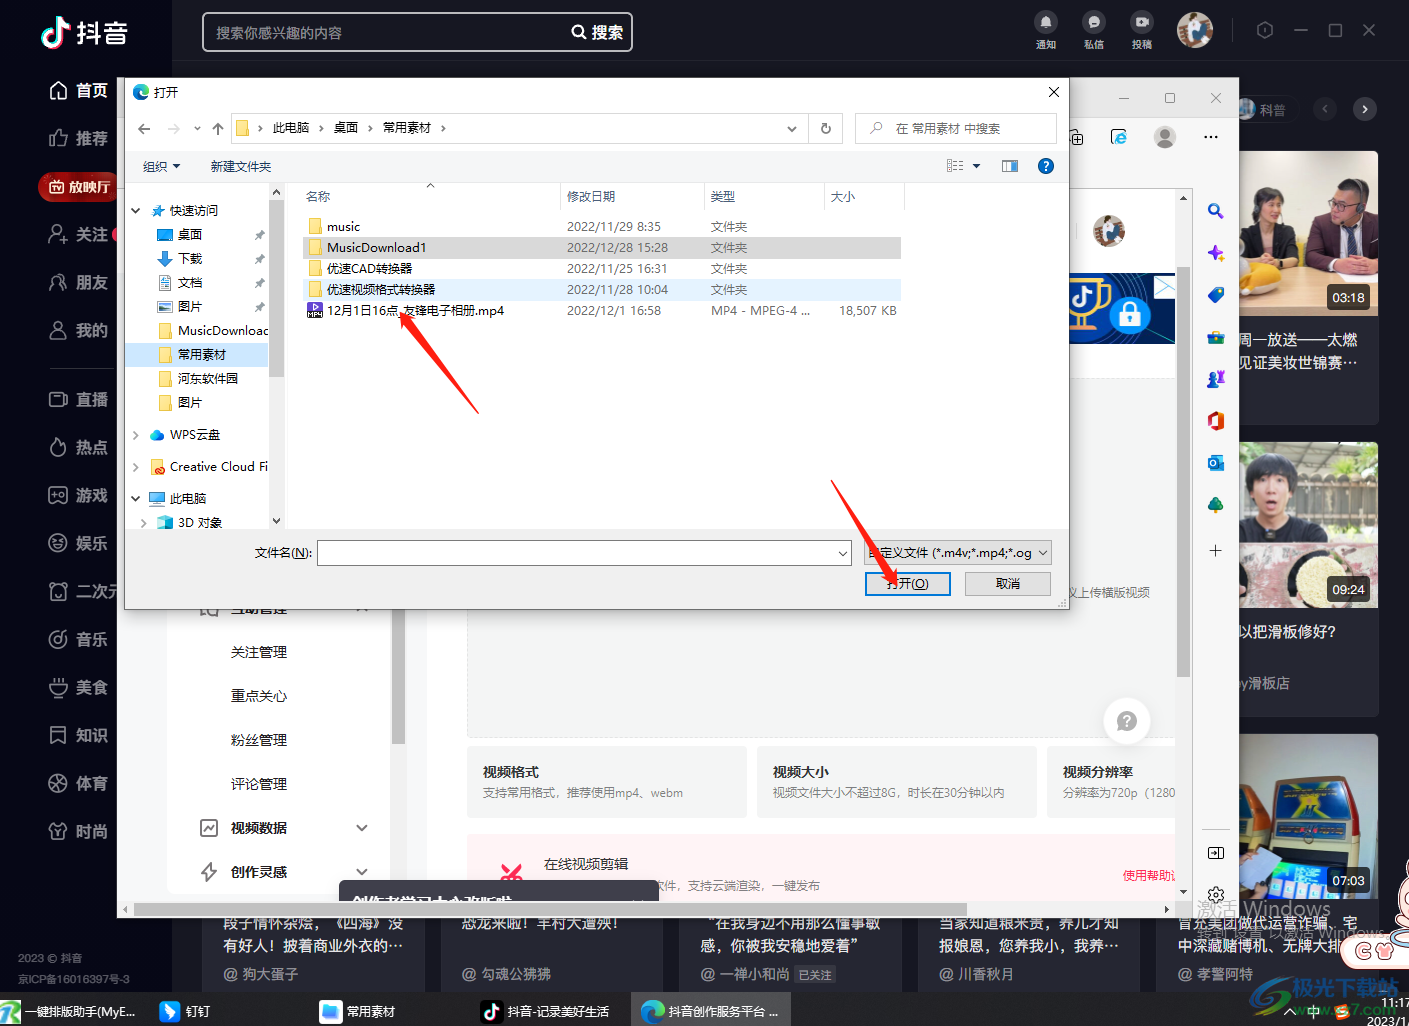The height and width of the screenshot is (1026, 1409).
Task: Click the 在 常用素材 中搜索 box
Action: (956, 128)
